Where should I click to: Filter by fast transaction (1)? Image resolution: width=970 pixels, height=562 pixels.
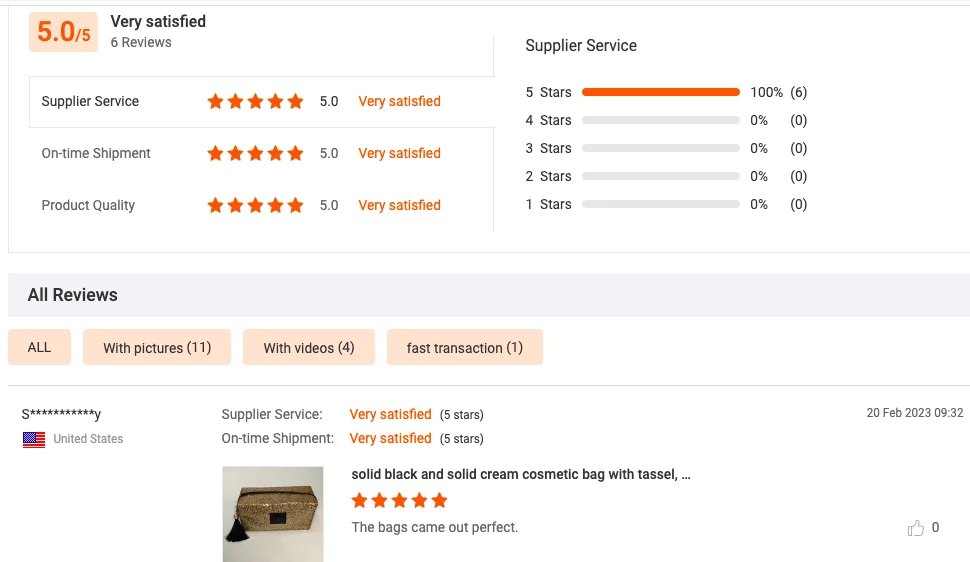464,347
